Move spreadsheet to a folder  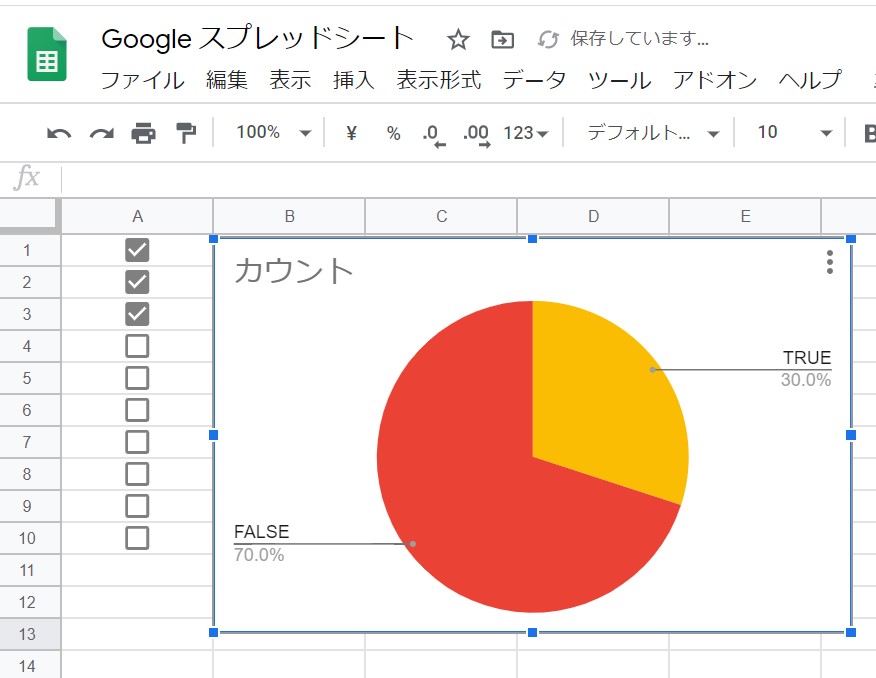tap(501, 39)
